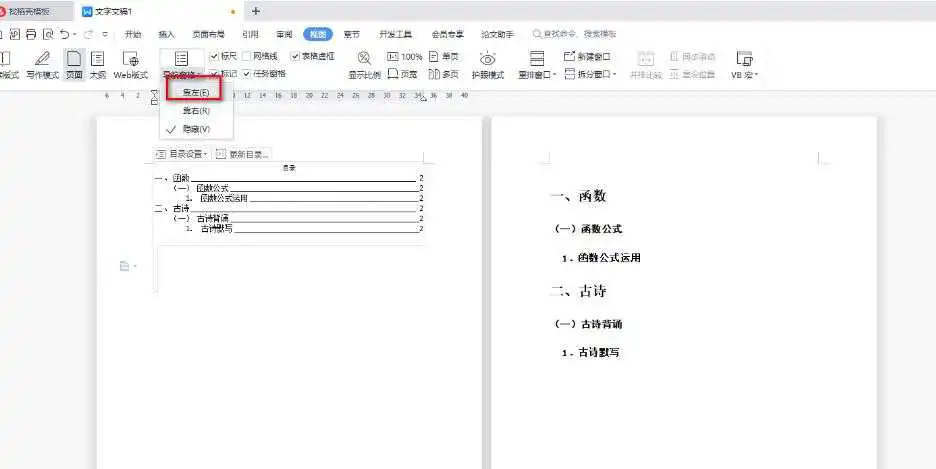Set zoom to 100%
The height and width of the screenshot is (469, 936).
click(x=405, y=57)
